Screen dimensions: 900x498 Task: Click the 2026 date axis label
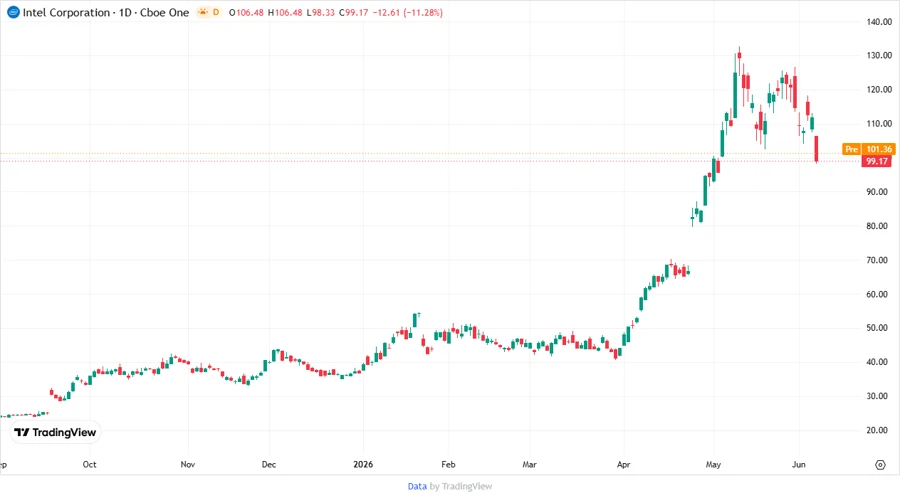click(x=363, y=464)
